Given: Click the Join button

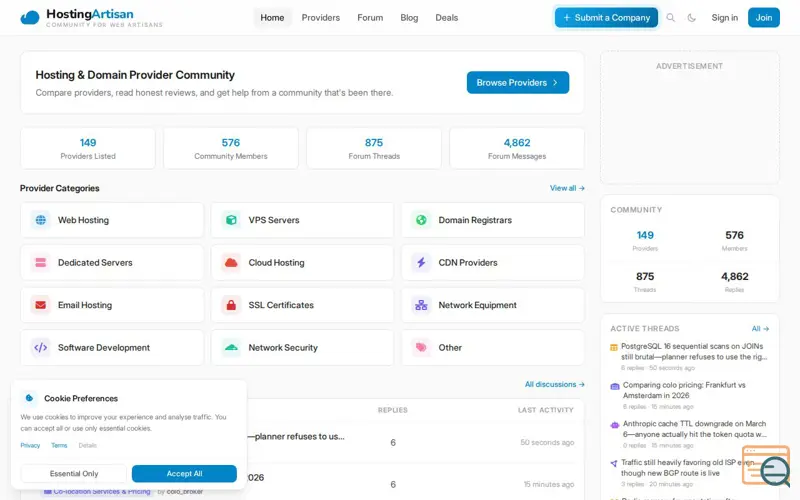Looking at the screenshot, I should coord(764,18).
